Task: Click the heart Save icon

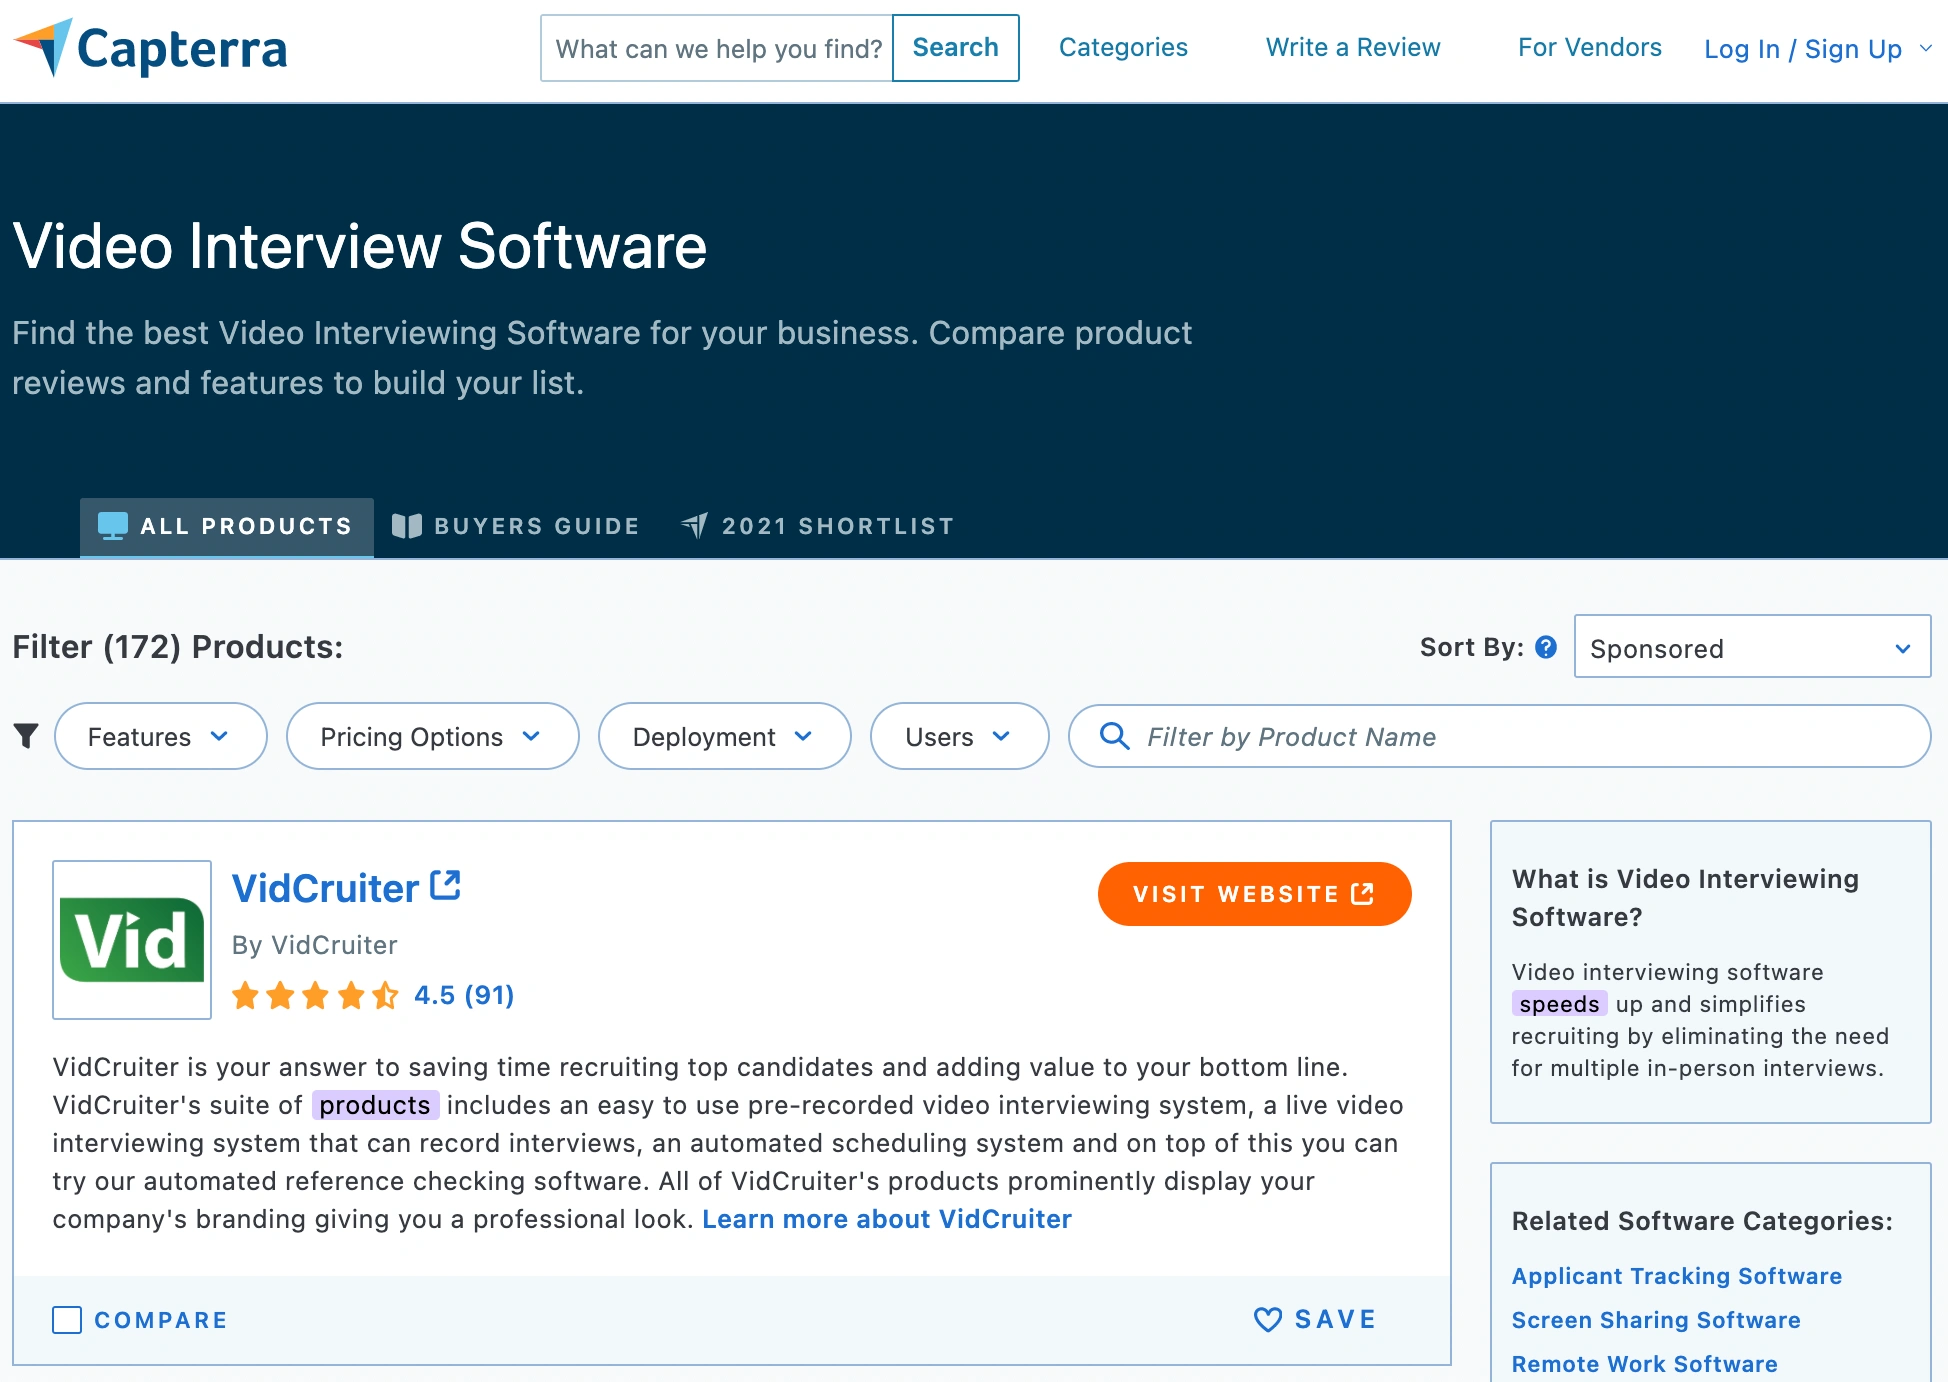Action: point(1268,1320)
